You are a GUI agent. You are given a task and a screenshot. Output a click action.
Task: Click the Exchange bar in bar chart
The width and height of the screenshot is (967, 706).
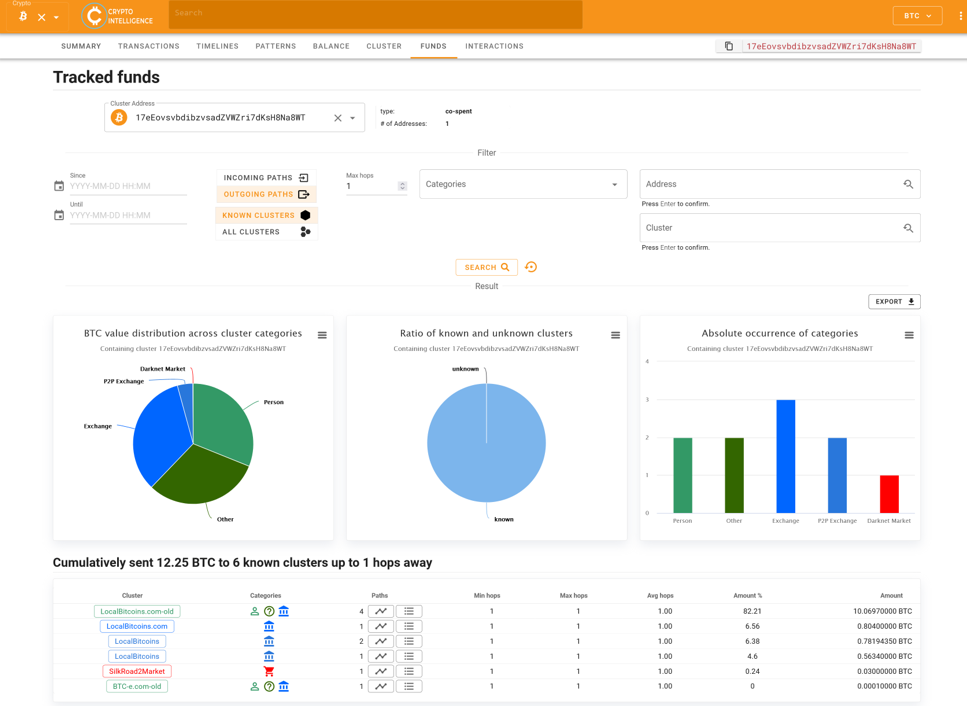point(786,456)
